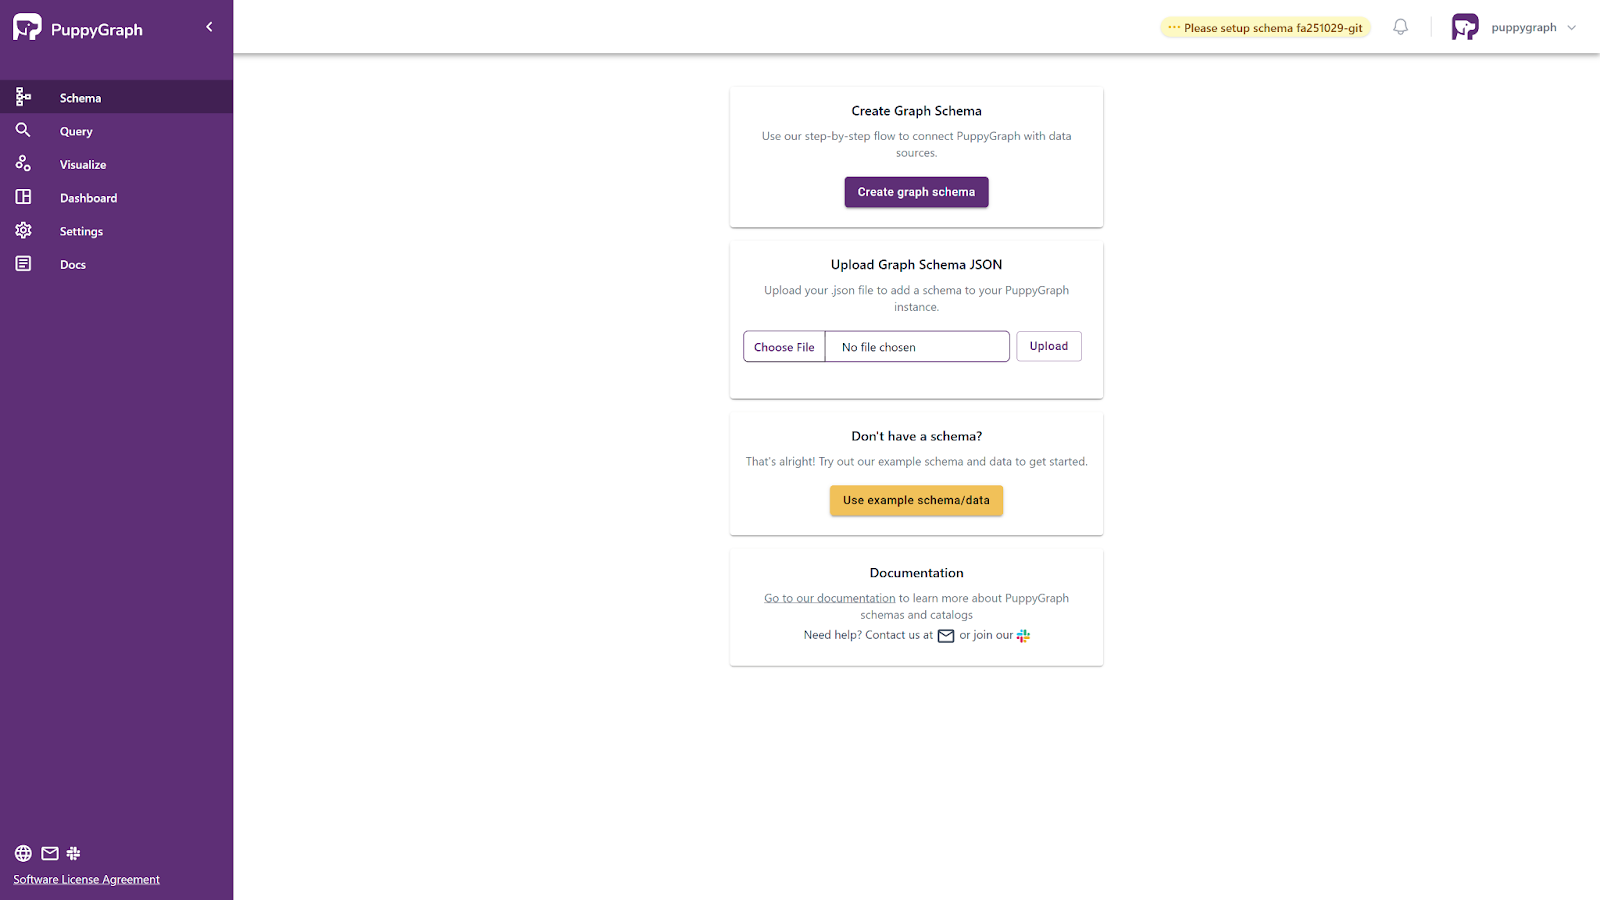Click the Dashboard layout icon

(x=23, y=197)
